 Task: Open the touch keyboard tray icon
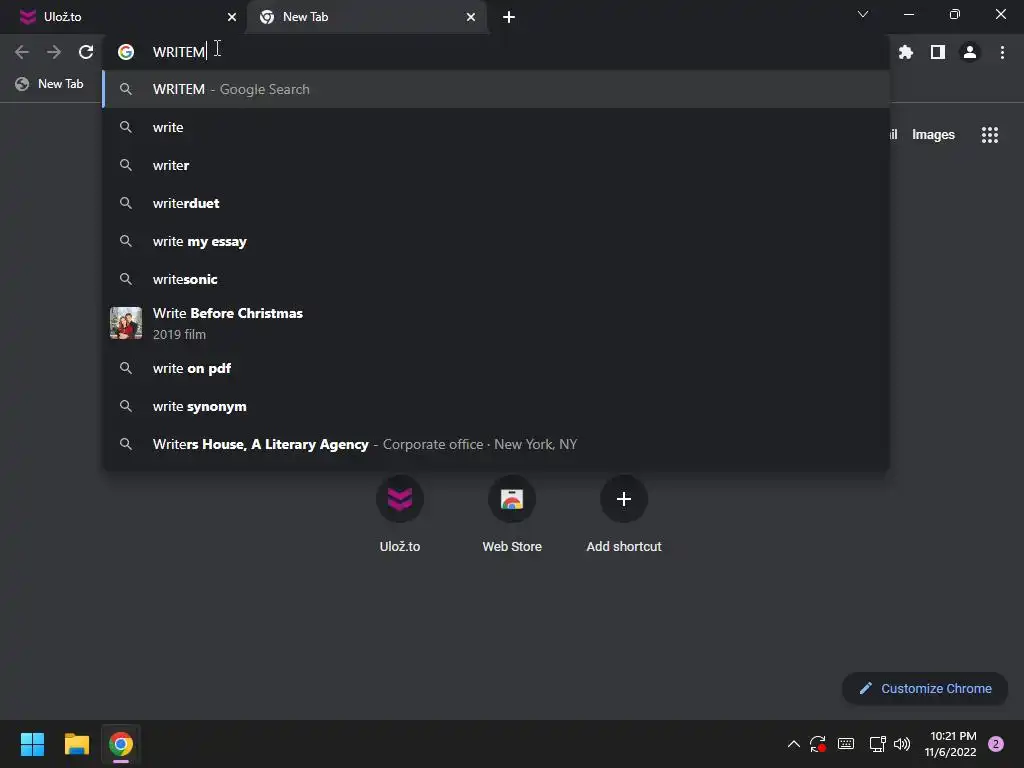846,744
